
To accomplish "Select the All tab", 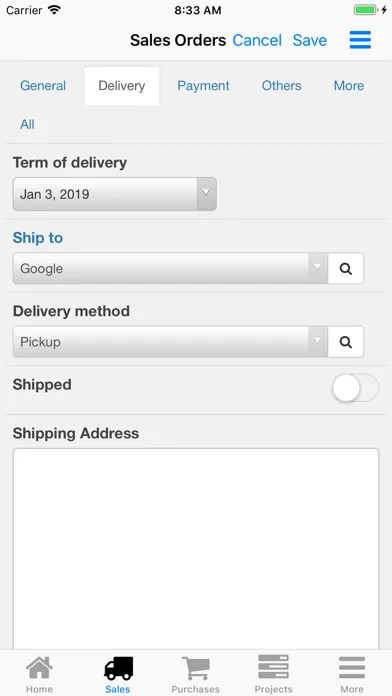I will point(27,124).
